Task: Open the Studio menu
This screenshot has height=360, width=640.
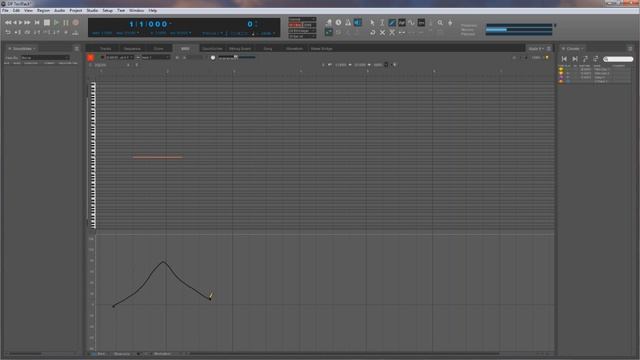Action: point(92,11)
